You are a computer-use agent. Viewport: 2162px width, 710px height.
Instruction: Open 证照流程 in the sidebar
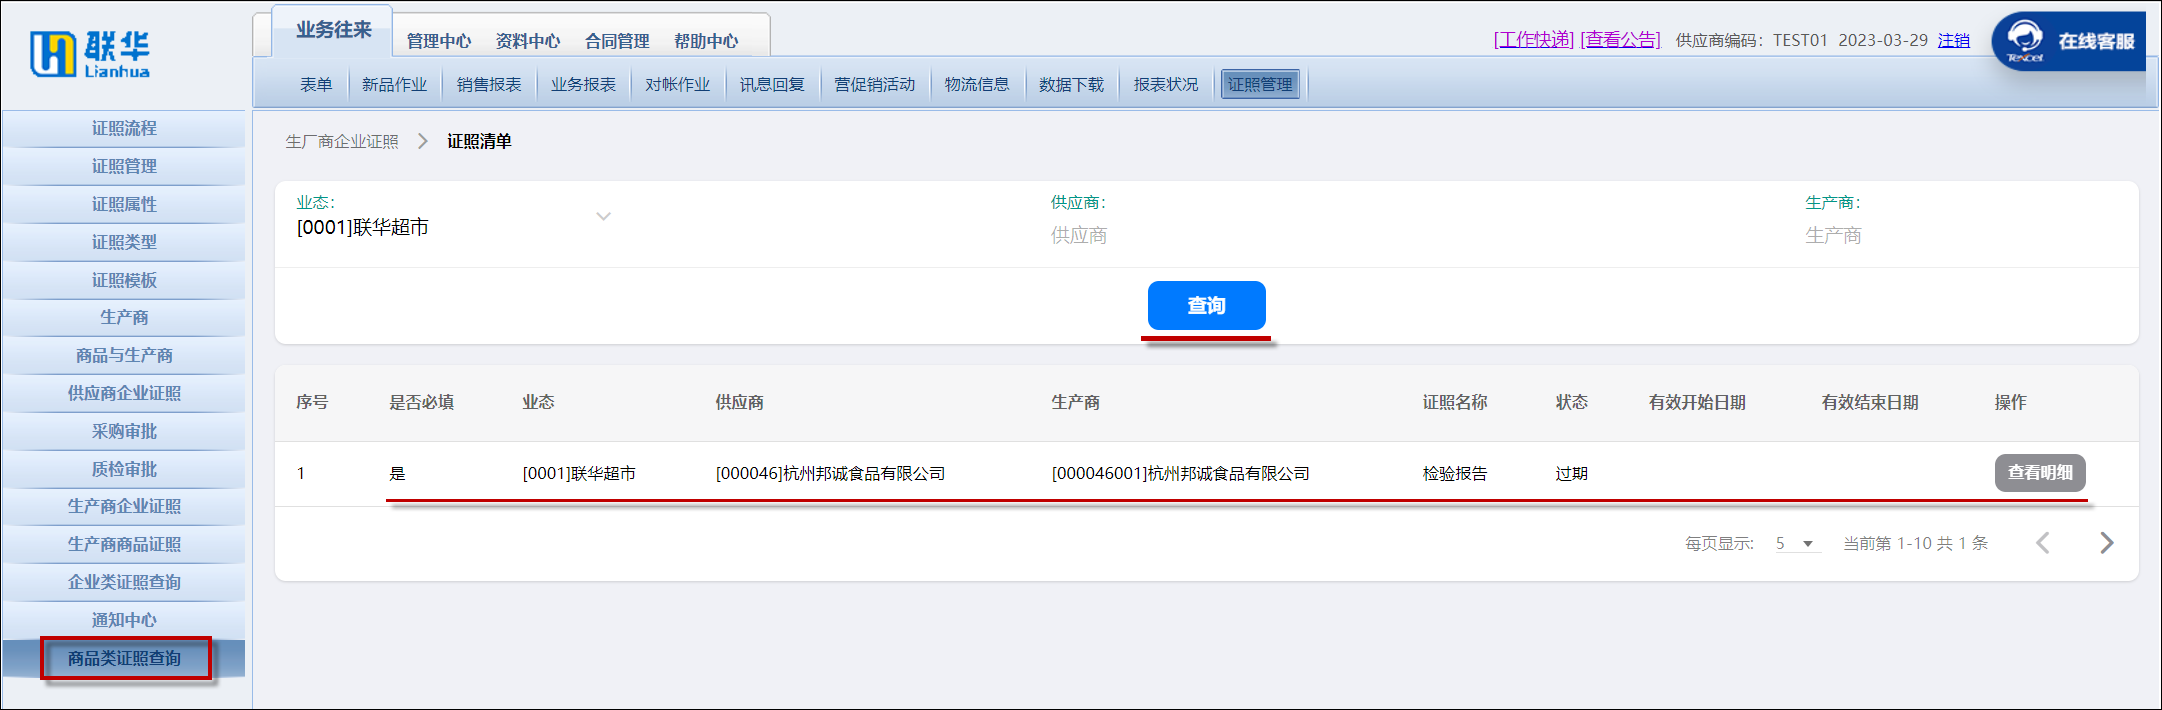(x=124, y=129)
